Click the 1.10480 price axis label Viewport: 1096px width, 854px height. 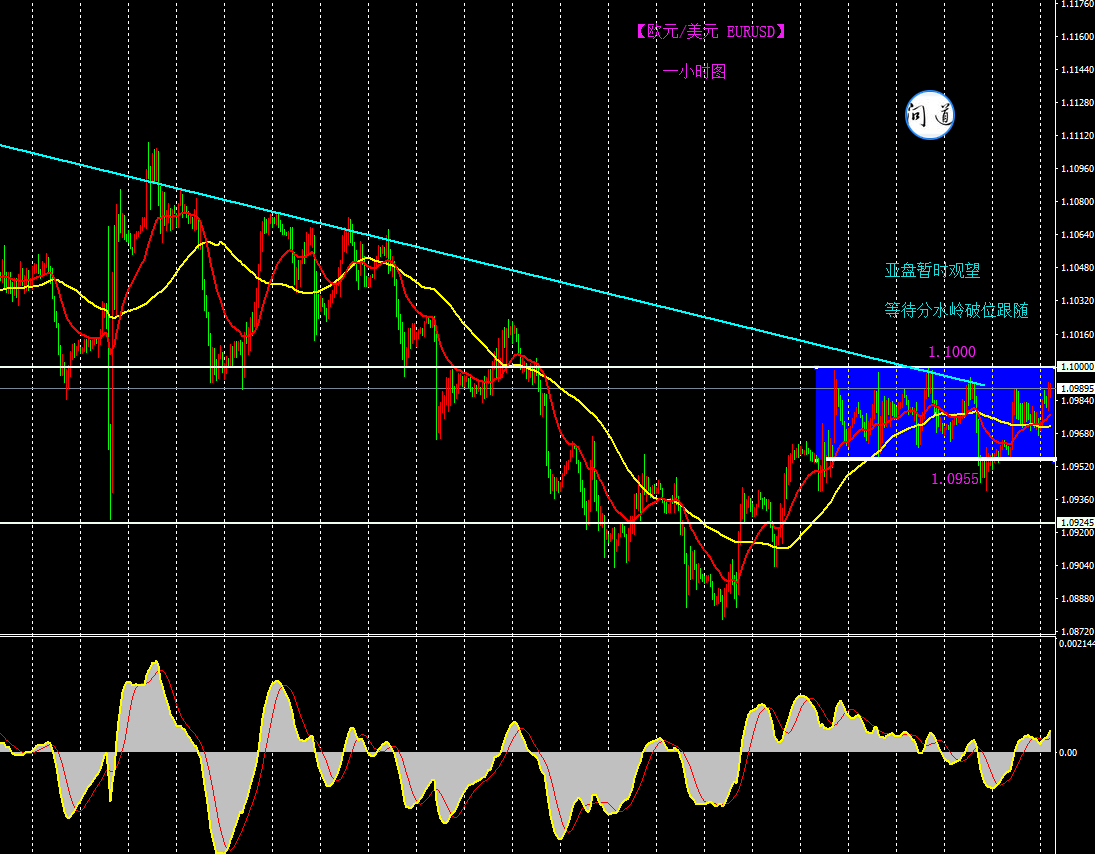1075,267
